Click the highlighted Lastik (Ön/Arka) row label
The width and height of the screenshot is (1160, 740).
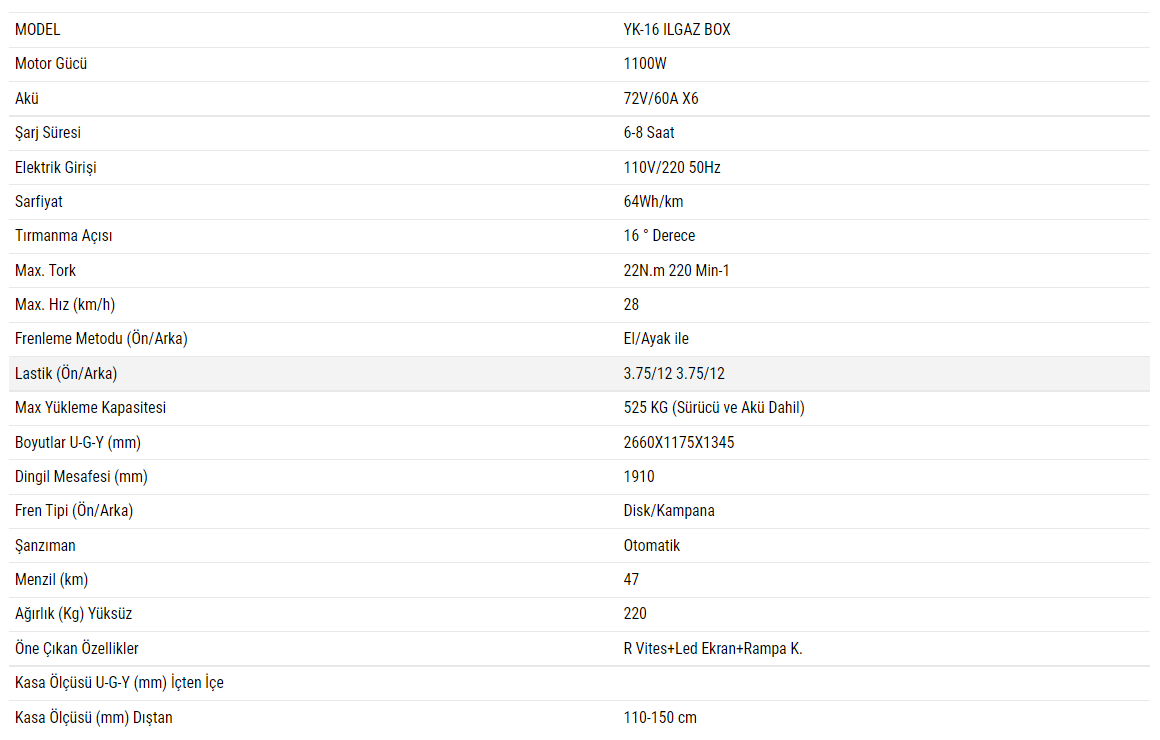66,374
